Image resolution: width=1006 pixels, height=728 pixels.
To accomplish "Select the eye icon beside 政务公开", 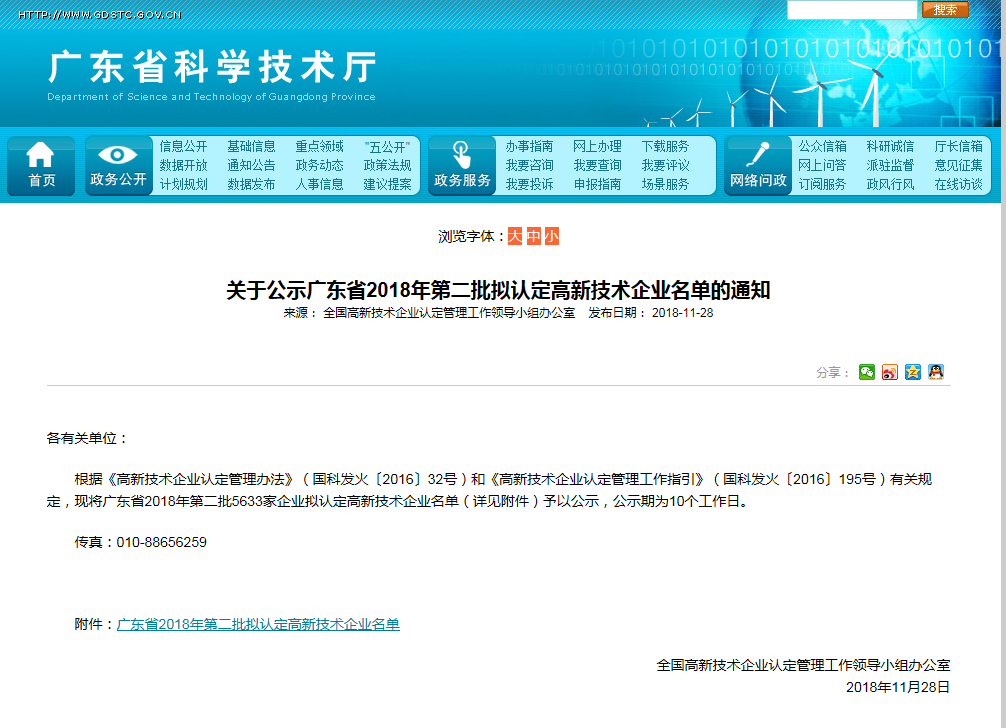I will 119,155.
